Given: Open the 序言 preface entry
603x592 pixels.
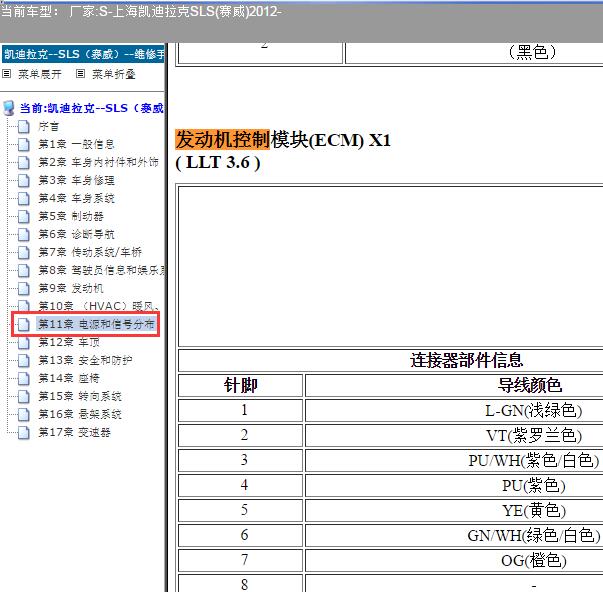Looking at the screenshot, I should point(48,127).
